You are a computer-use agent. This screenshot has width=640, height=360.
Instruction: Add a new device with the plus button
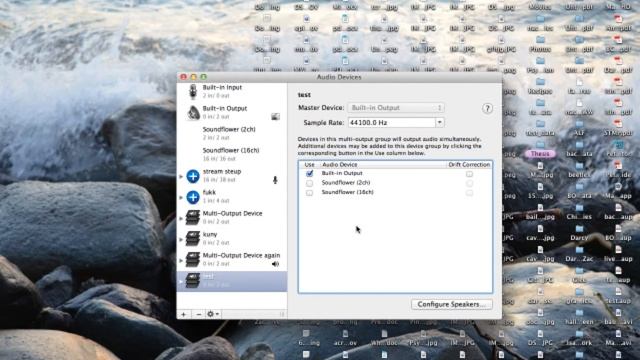(x=184, y=314)
